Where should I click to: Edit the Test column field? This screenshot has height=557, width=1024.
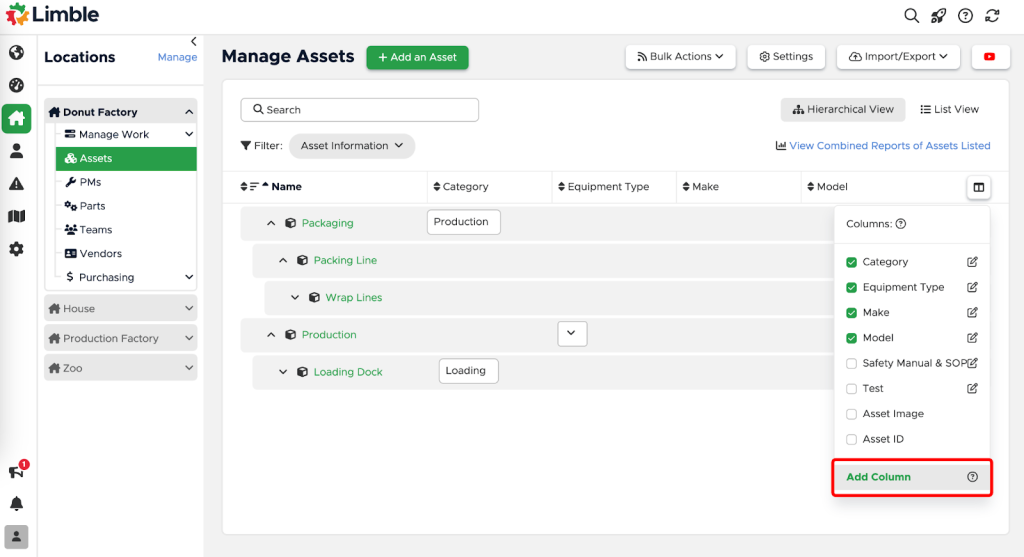972,389
